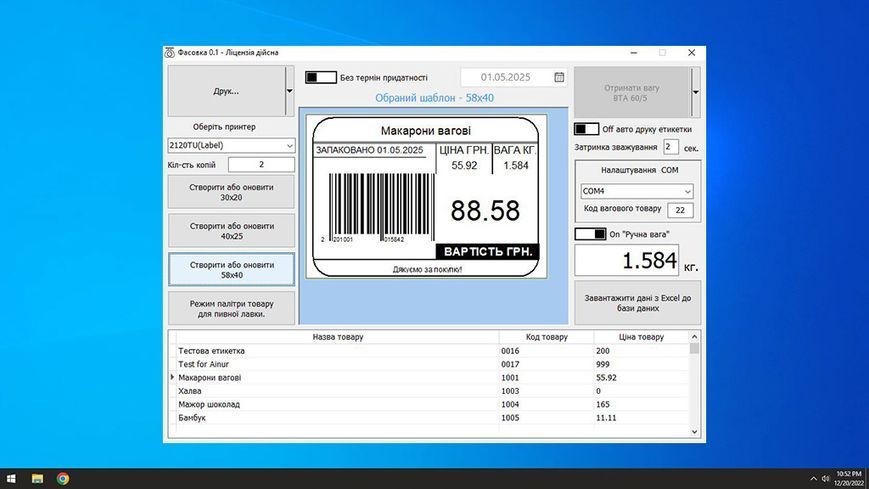This screenshot has height=489, width=869.
Task: Open Windows Start menu
Action: pyautogui.click(x=11, y=478)
